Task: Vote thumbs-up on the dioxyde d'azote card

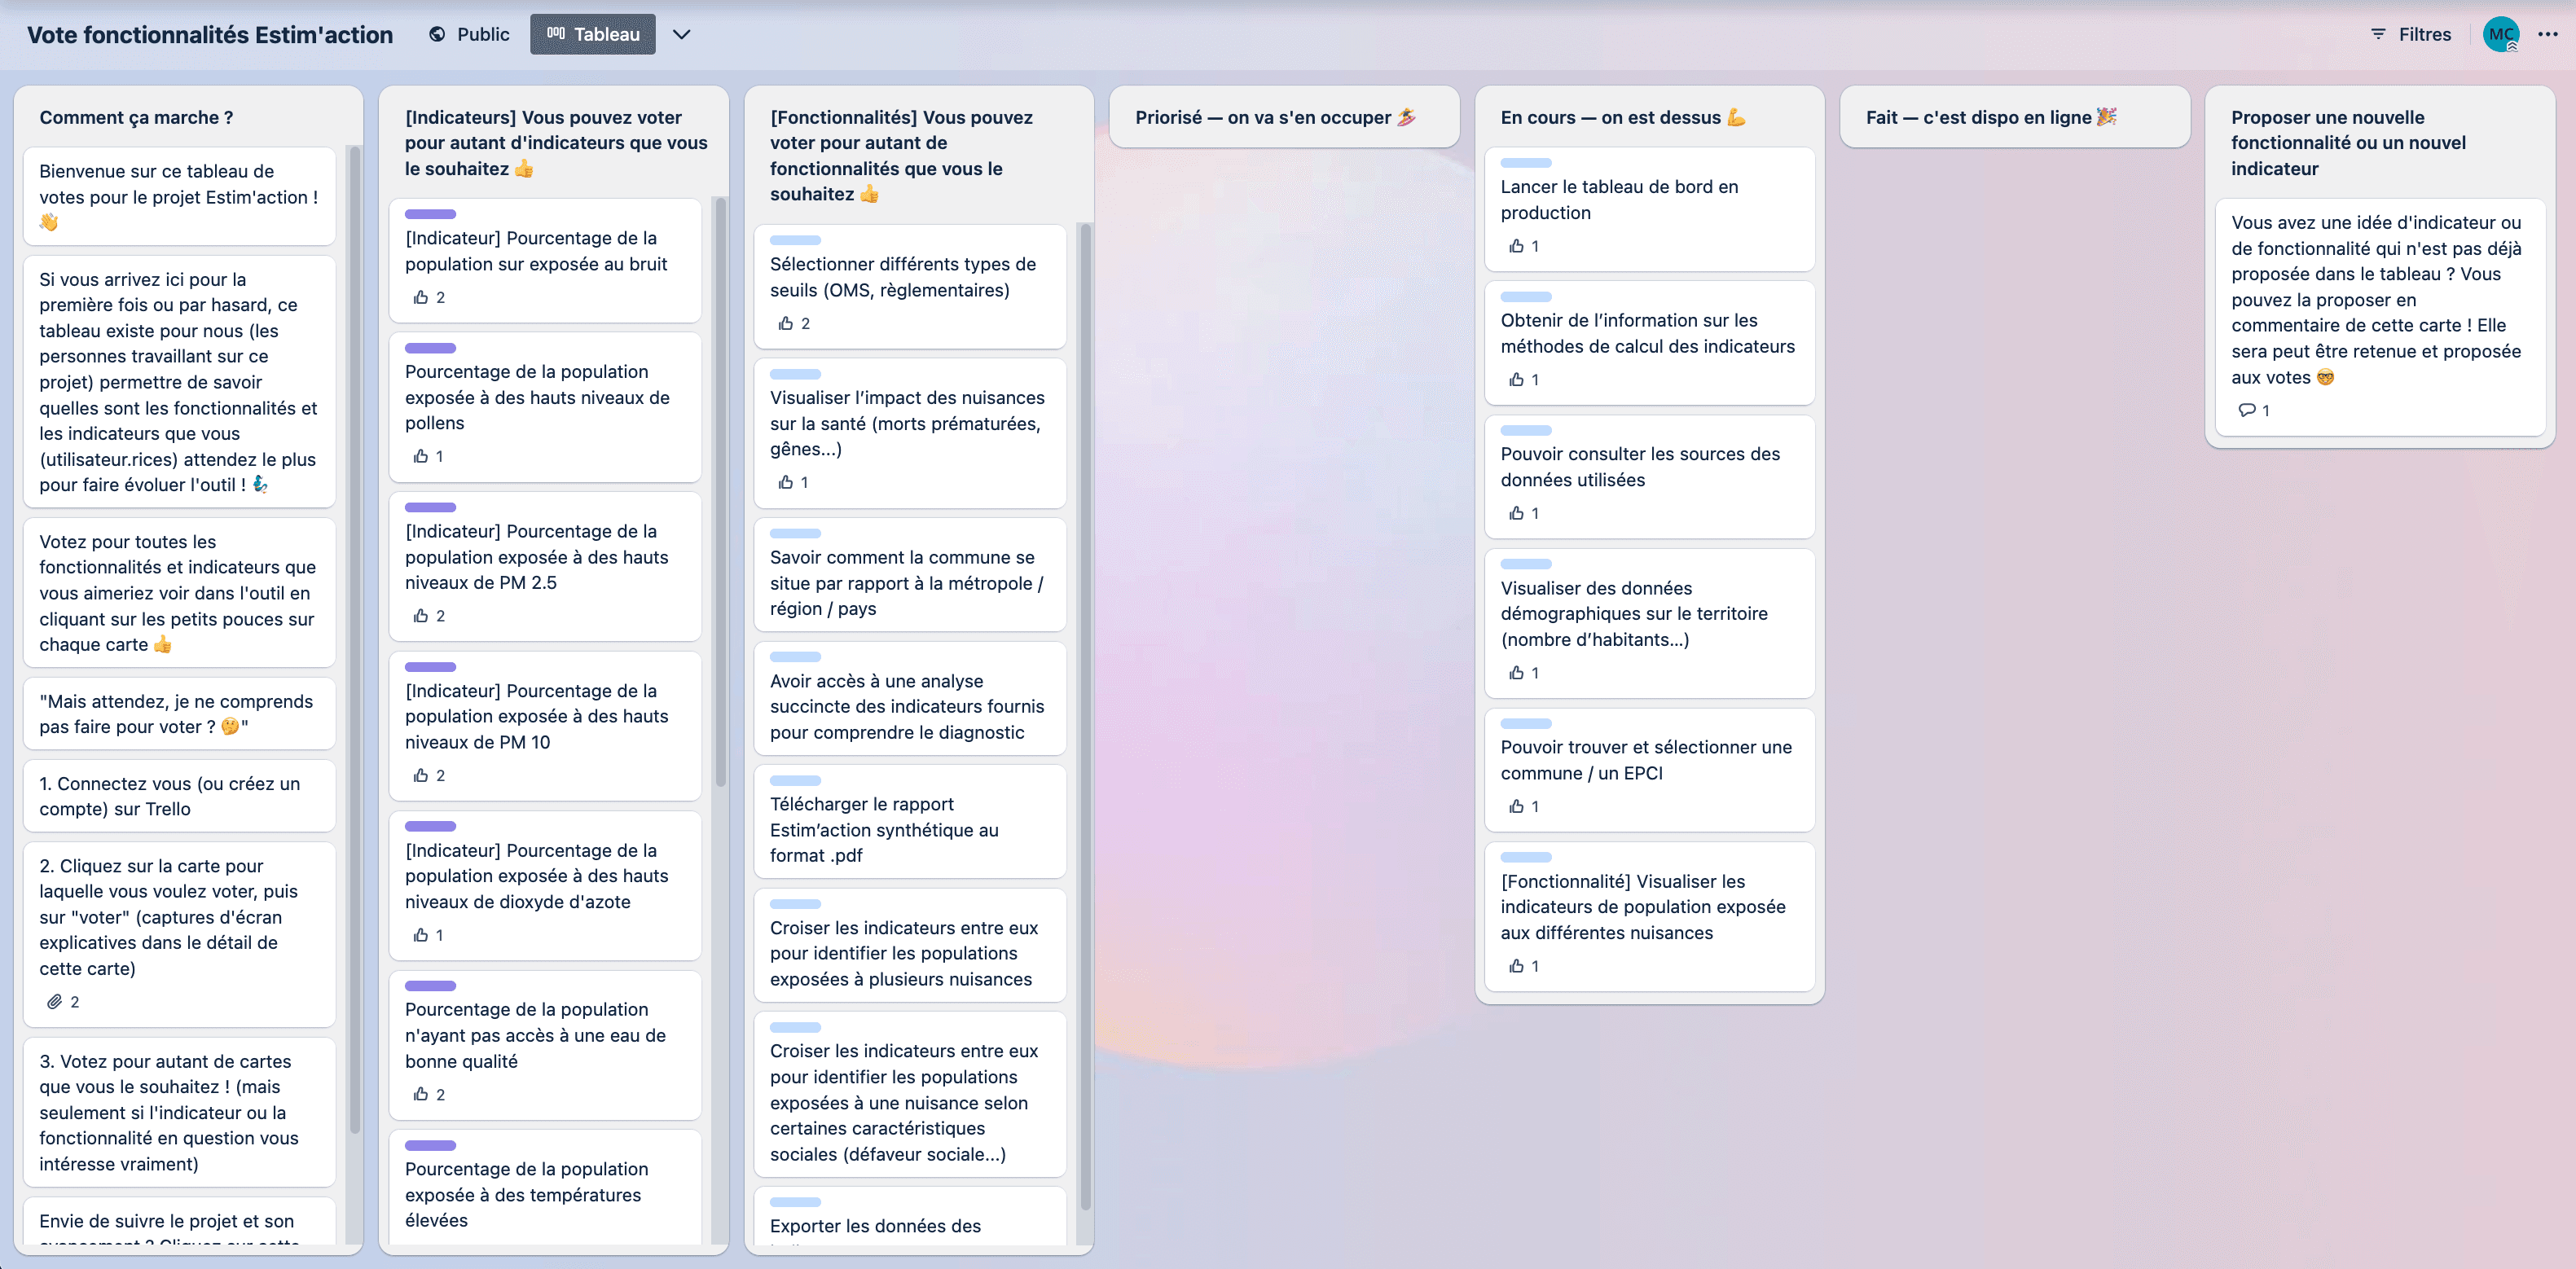Action: point(421,935)
